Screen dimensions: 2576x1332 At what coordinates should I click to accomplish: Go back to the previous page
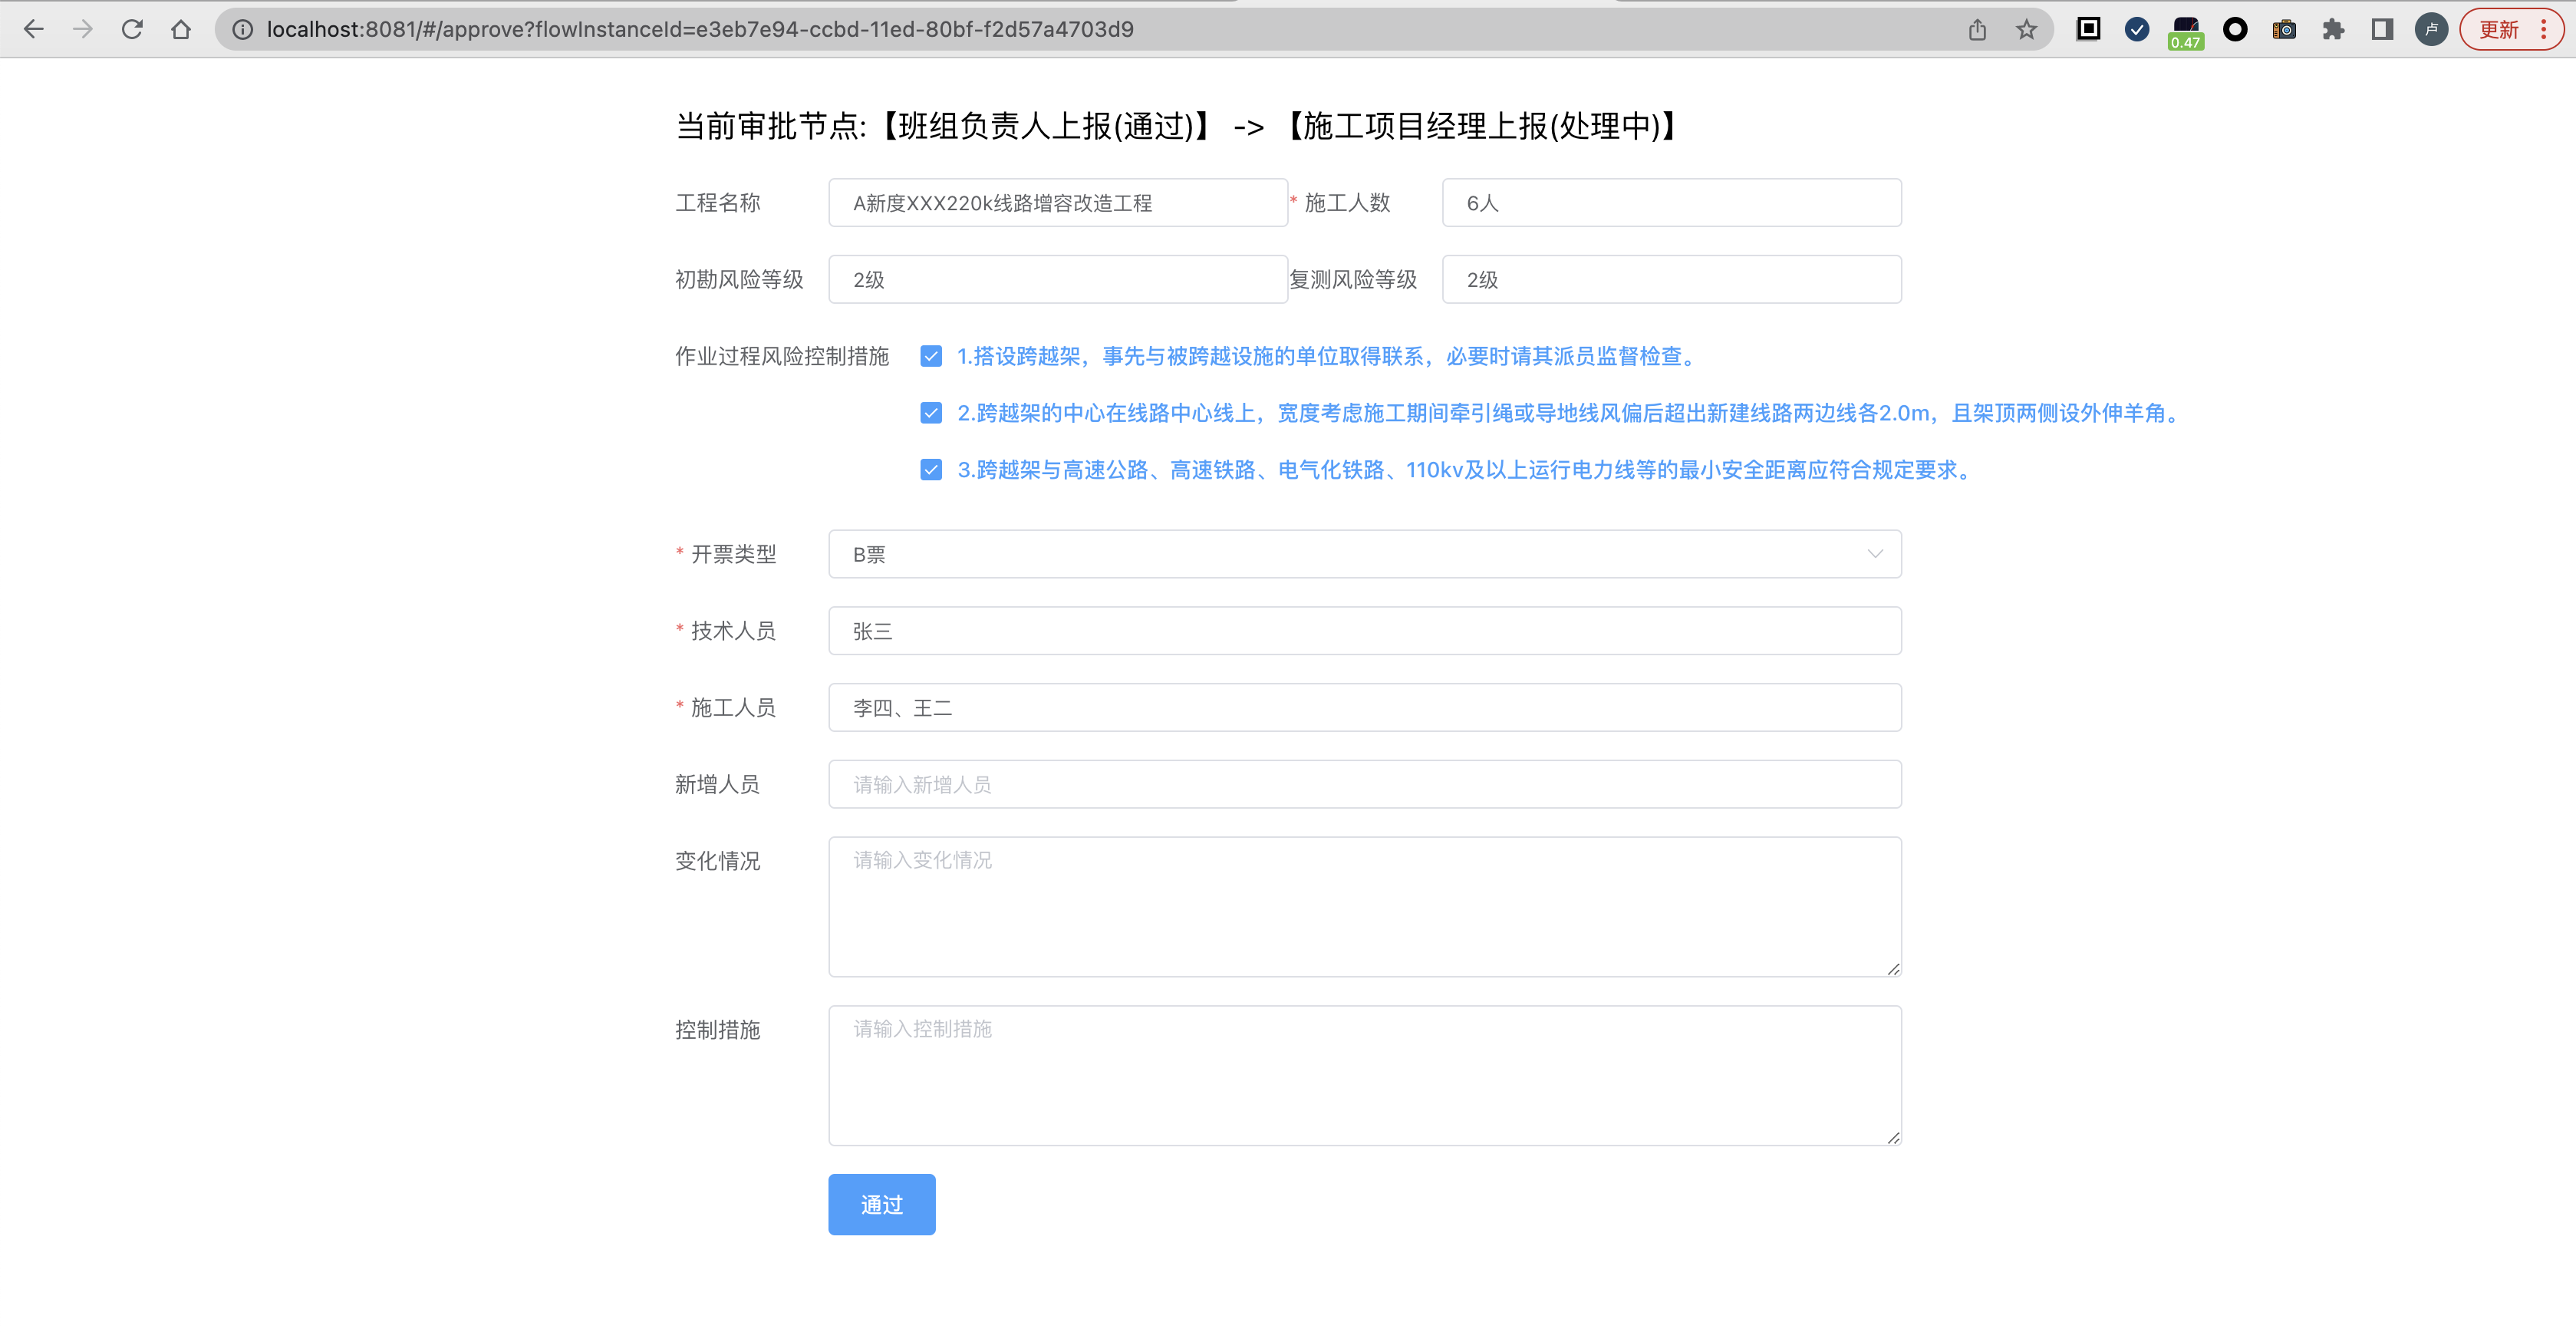pos(33,29)
